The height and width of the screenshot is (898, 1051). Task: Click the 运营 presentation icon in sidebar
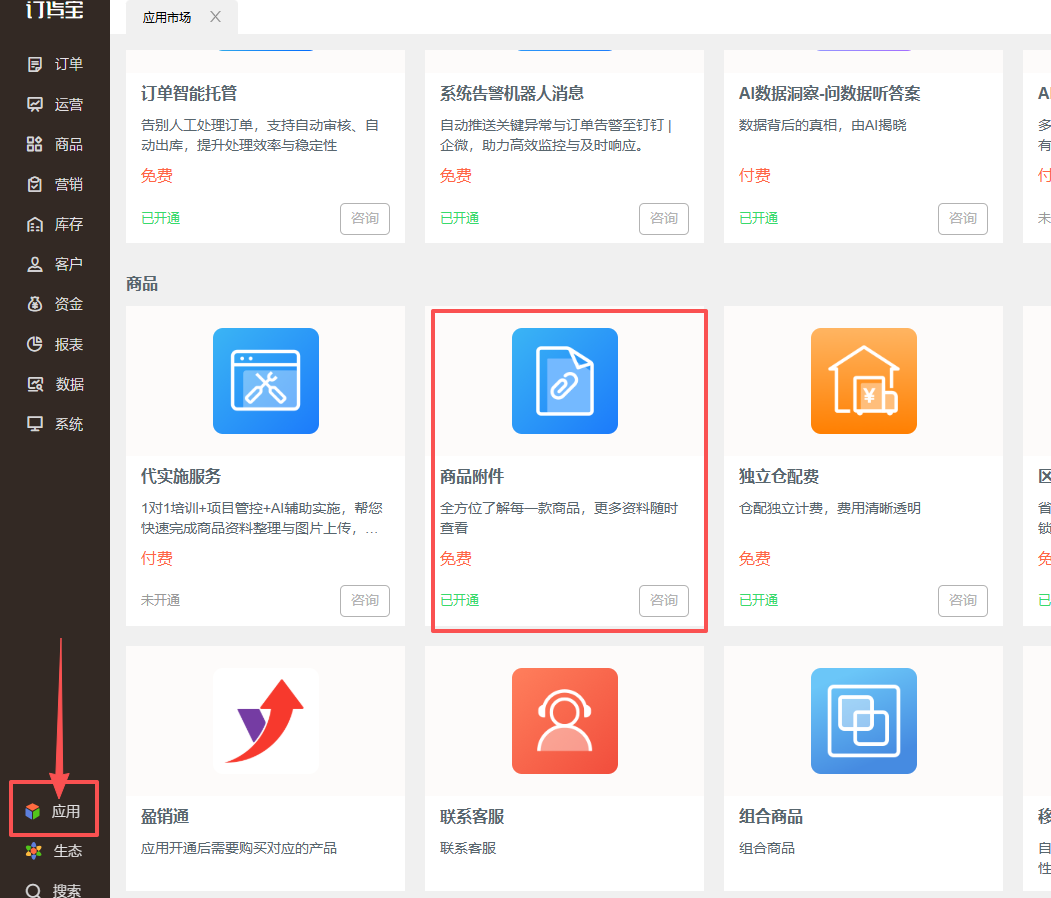35,105
